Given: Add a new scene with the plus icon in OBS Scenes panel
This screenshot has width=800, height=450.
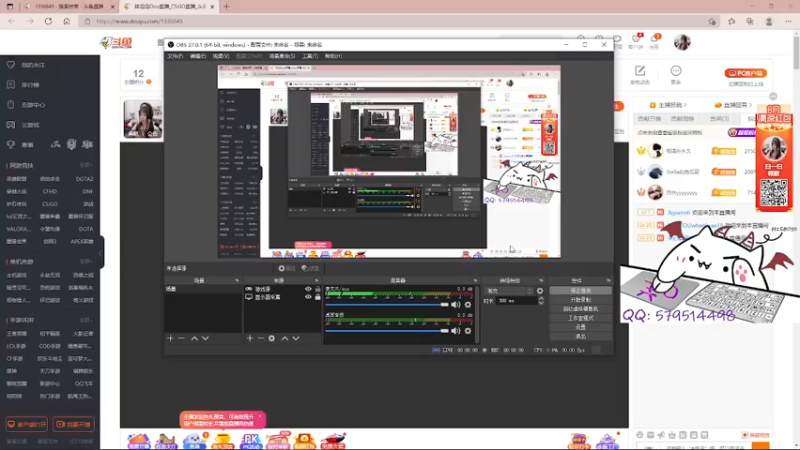Looking at the screenshot, I should (170, 338).
